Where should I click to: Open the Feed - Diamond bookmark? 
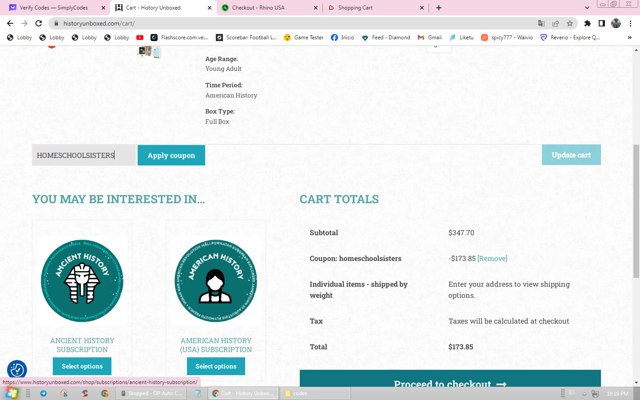point(386,38)
